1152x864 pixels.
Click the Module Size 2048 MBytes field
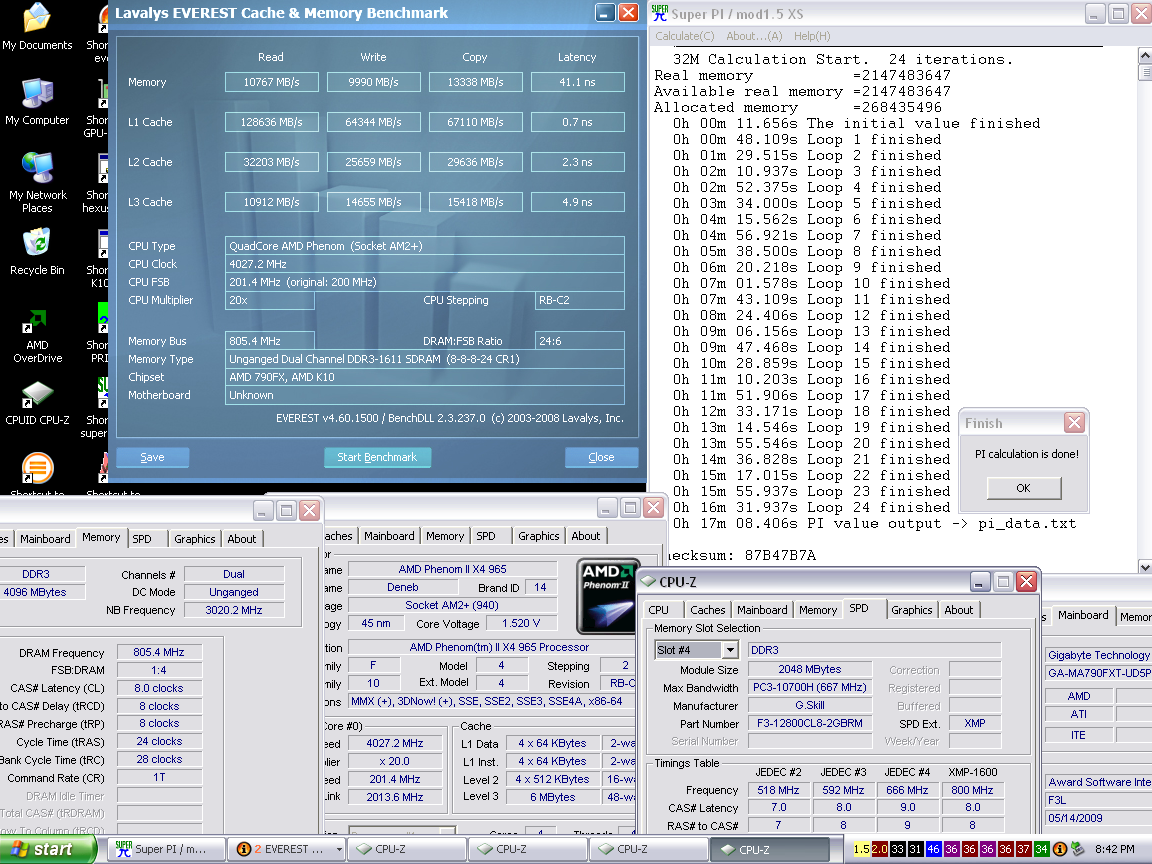810,669
